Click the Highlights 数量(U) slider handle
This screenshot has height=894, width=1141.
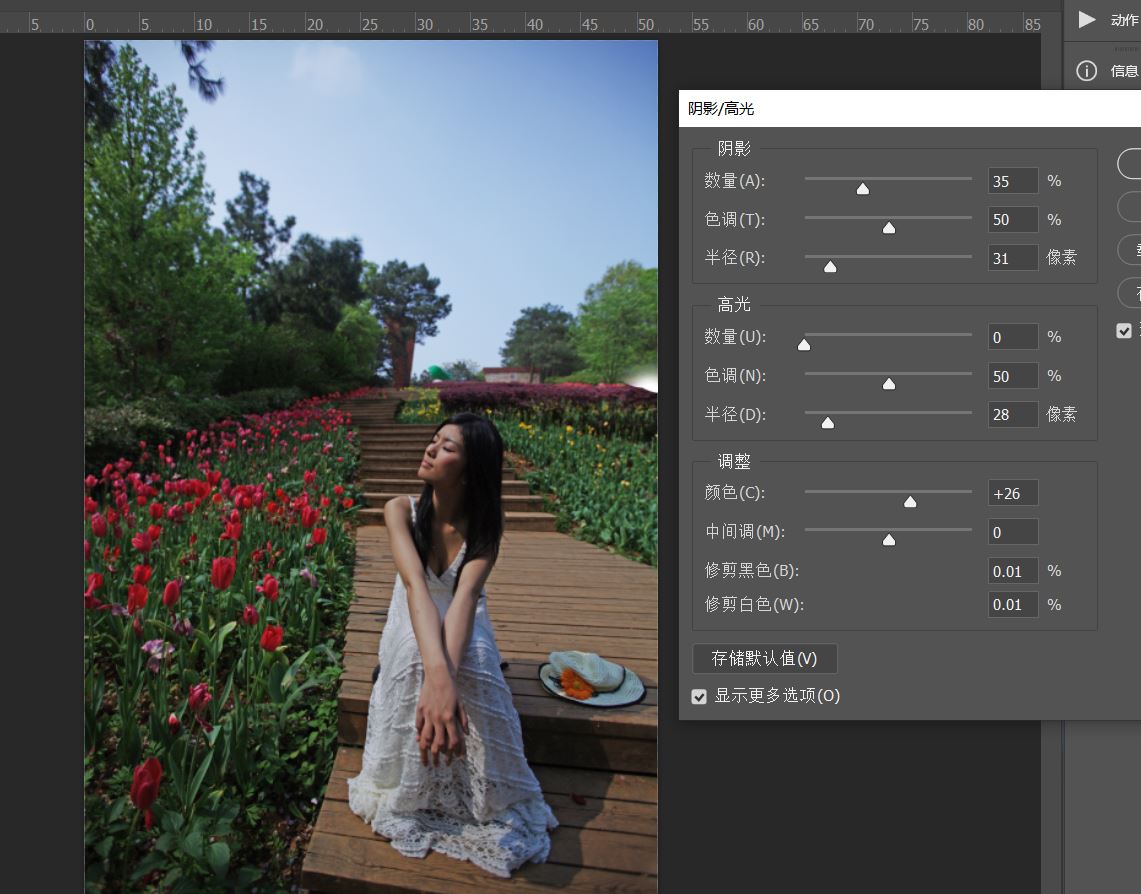(803, 345)
